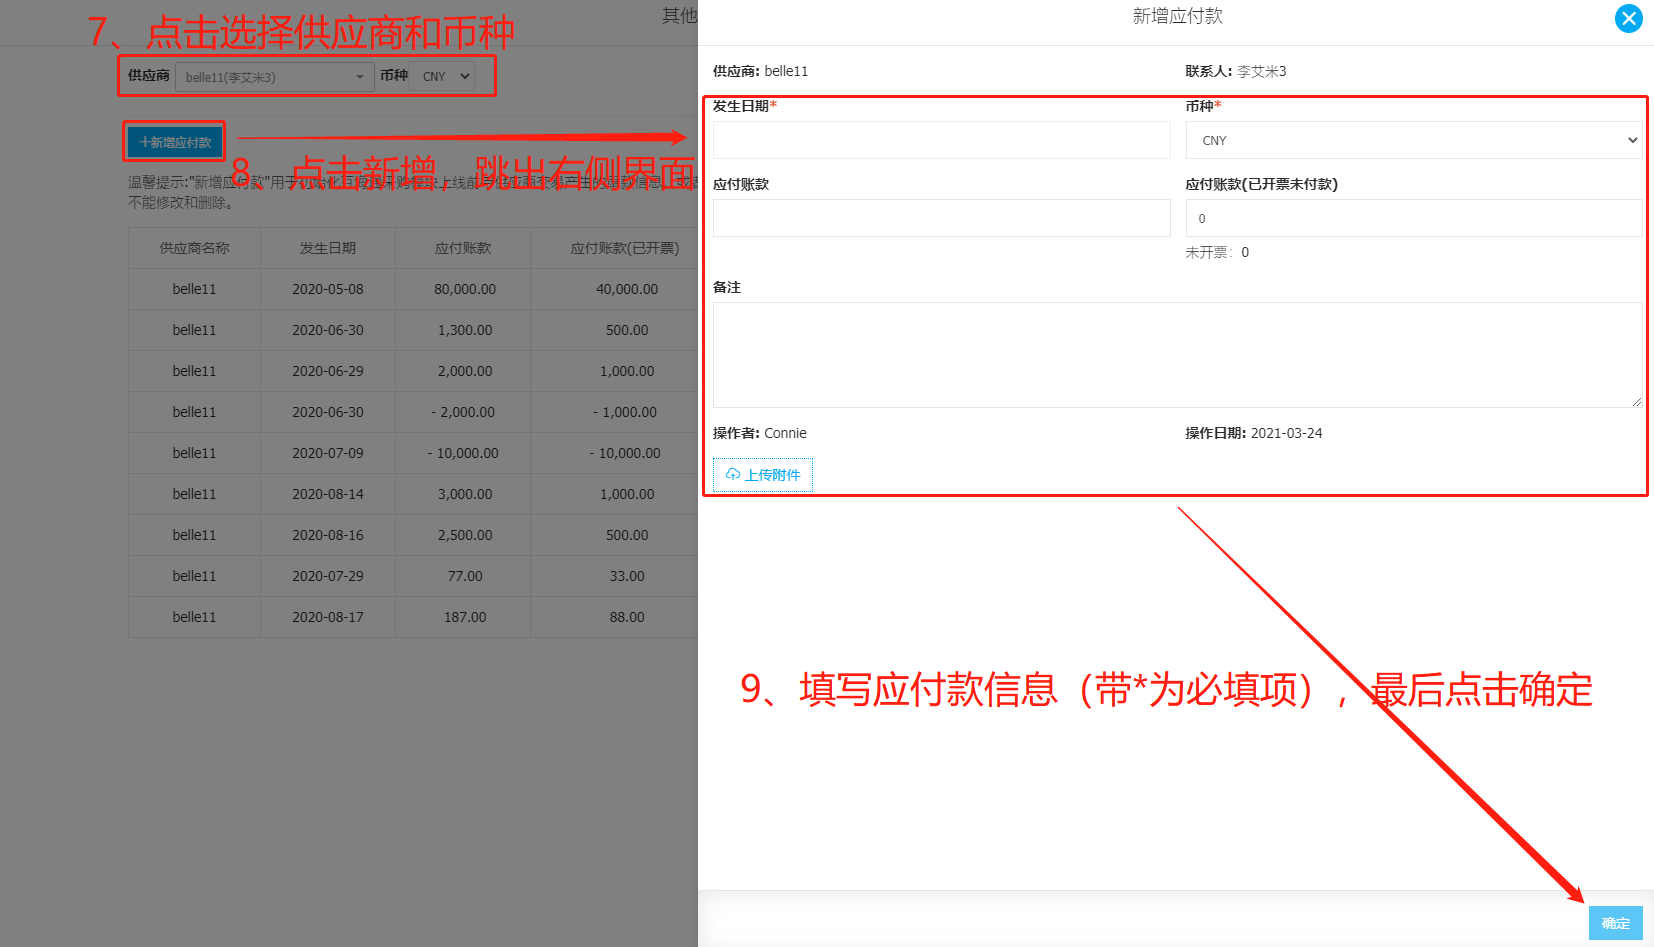Open the 币种 CNY dropdown in the form
1654x947 pixels.
(x=1414, y=140)
